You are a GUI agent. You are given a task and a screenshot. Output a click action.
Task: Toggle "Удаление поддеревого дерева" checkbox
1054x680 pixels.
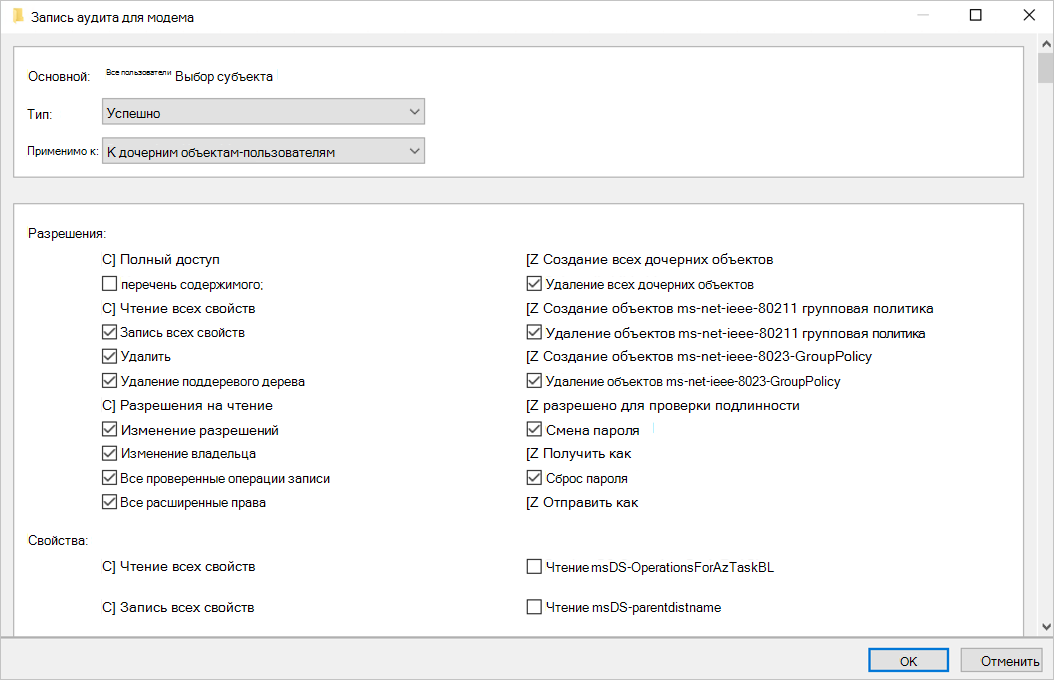109,381
